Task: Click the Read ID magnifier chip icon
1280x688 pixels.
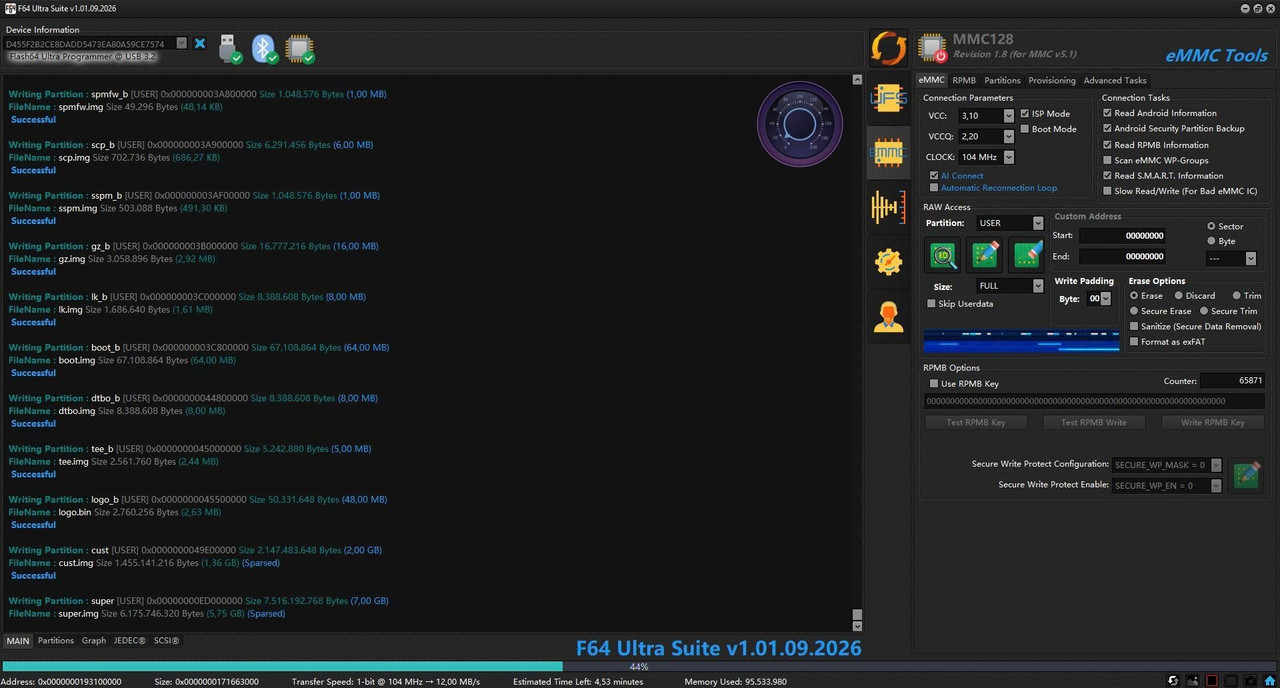Action: pos(943,255)
